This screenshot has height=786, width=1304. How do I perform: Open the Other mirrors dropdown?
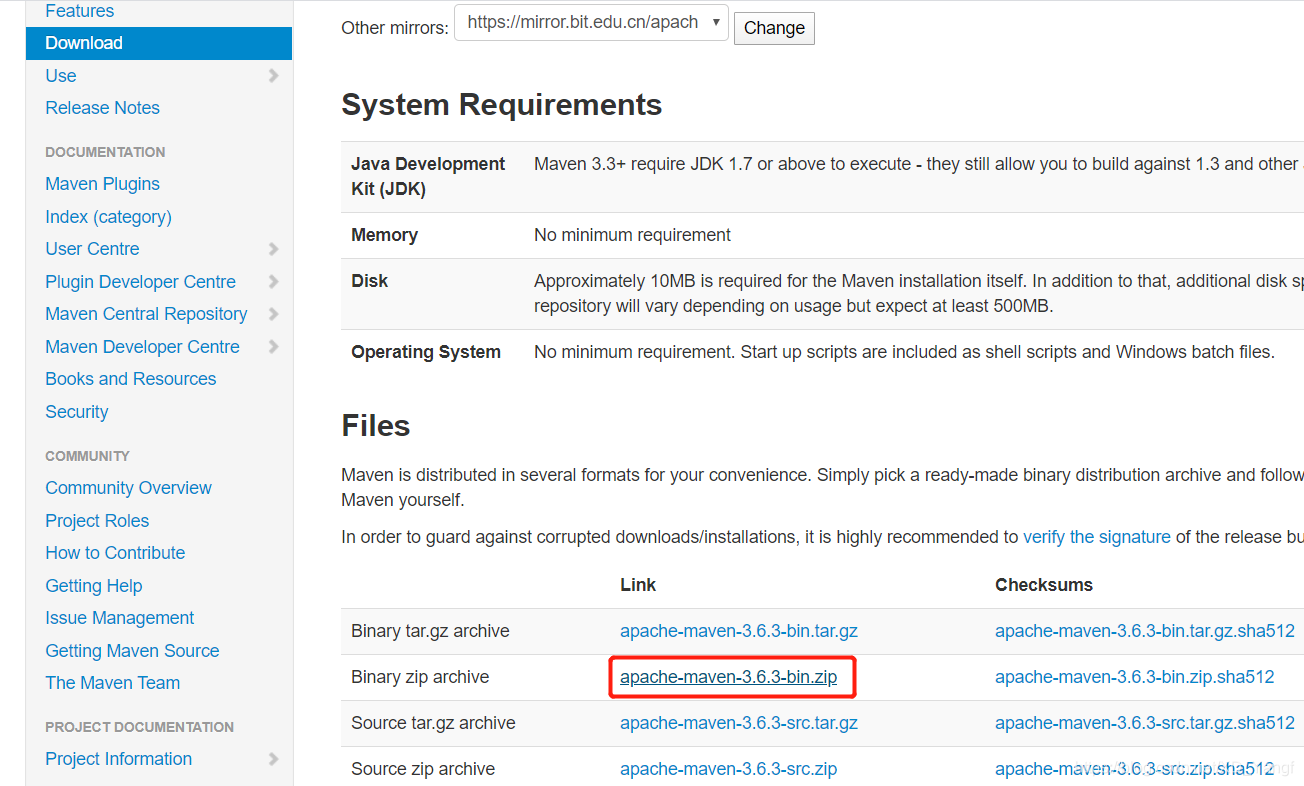[x=591, y=23]
